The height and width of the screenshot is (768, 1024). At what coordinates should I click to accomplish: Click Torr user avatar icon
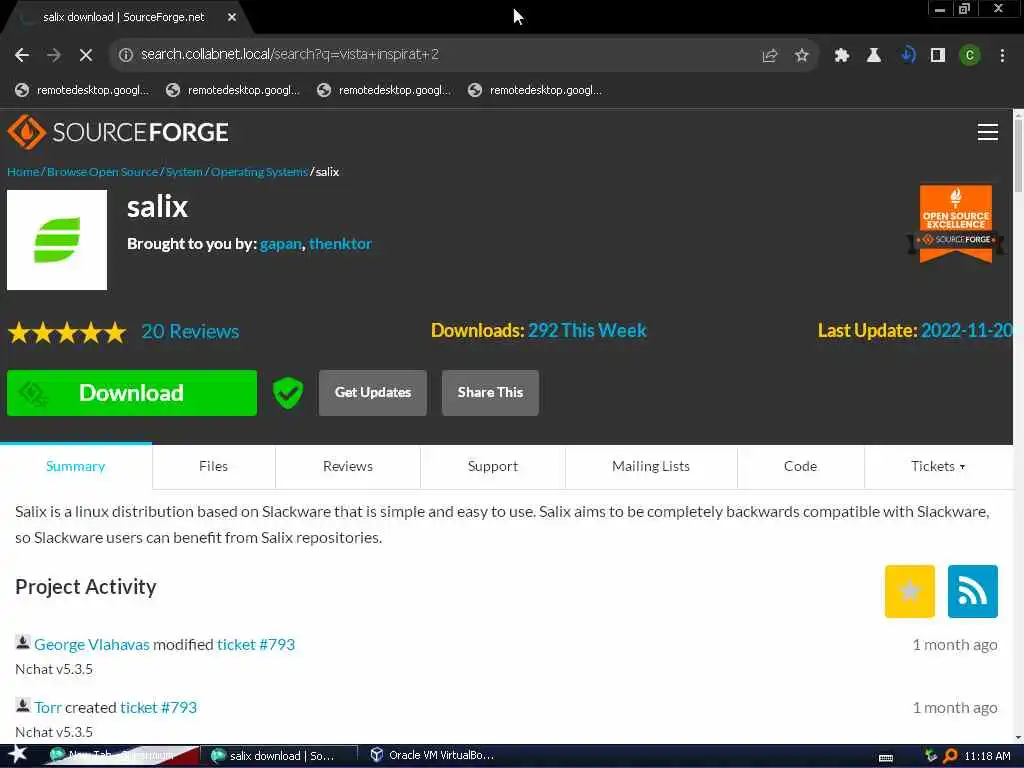pos(23,705)
